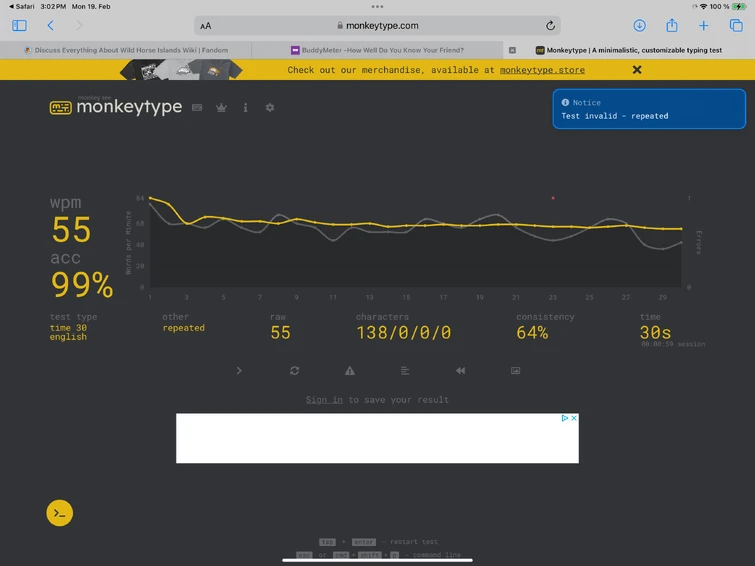
Task: Switch to the BuddyMeter tab
Action: click(378, 50)
